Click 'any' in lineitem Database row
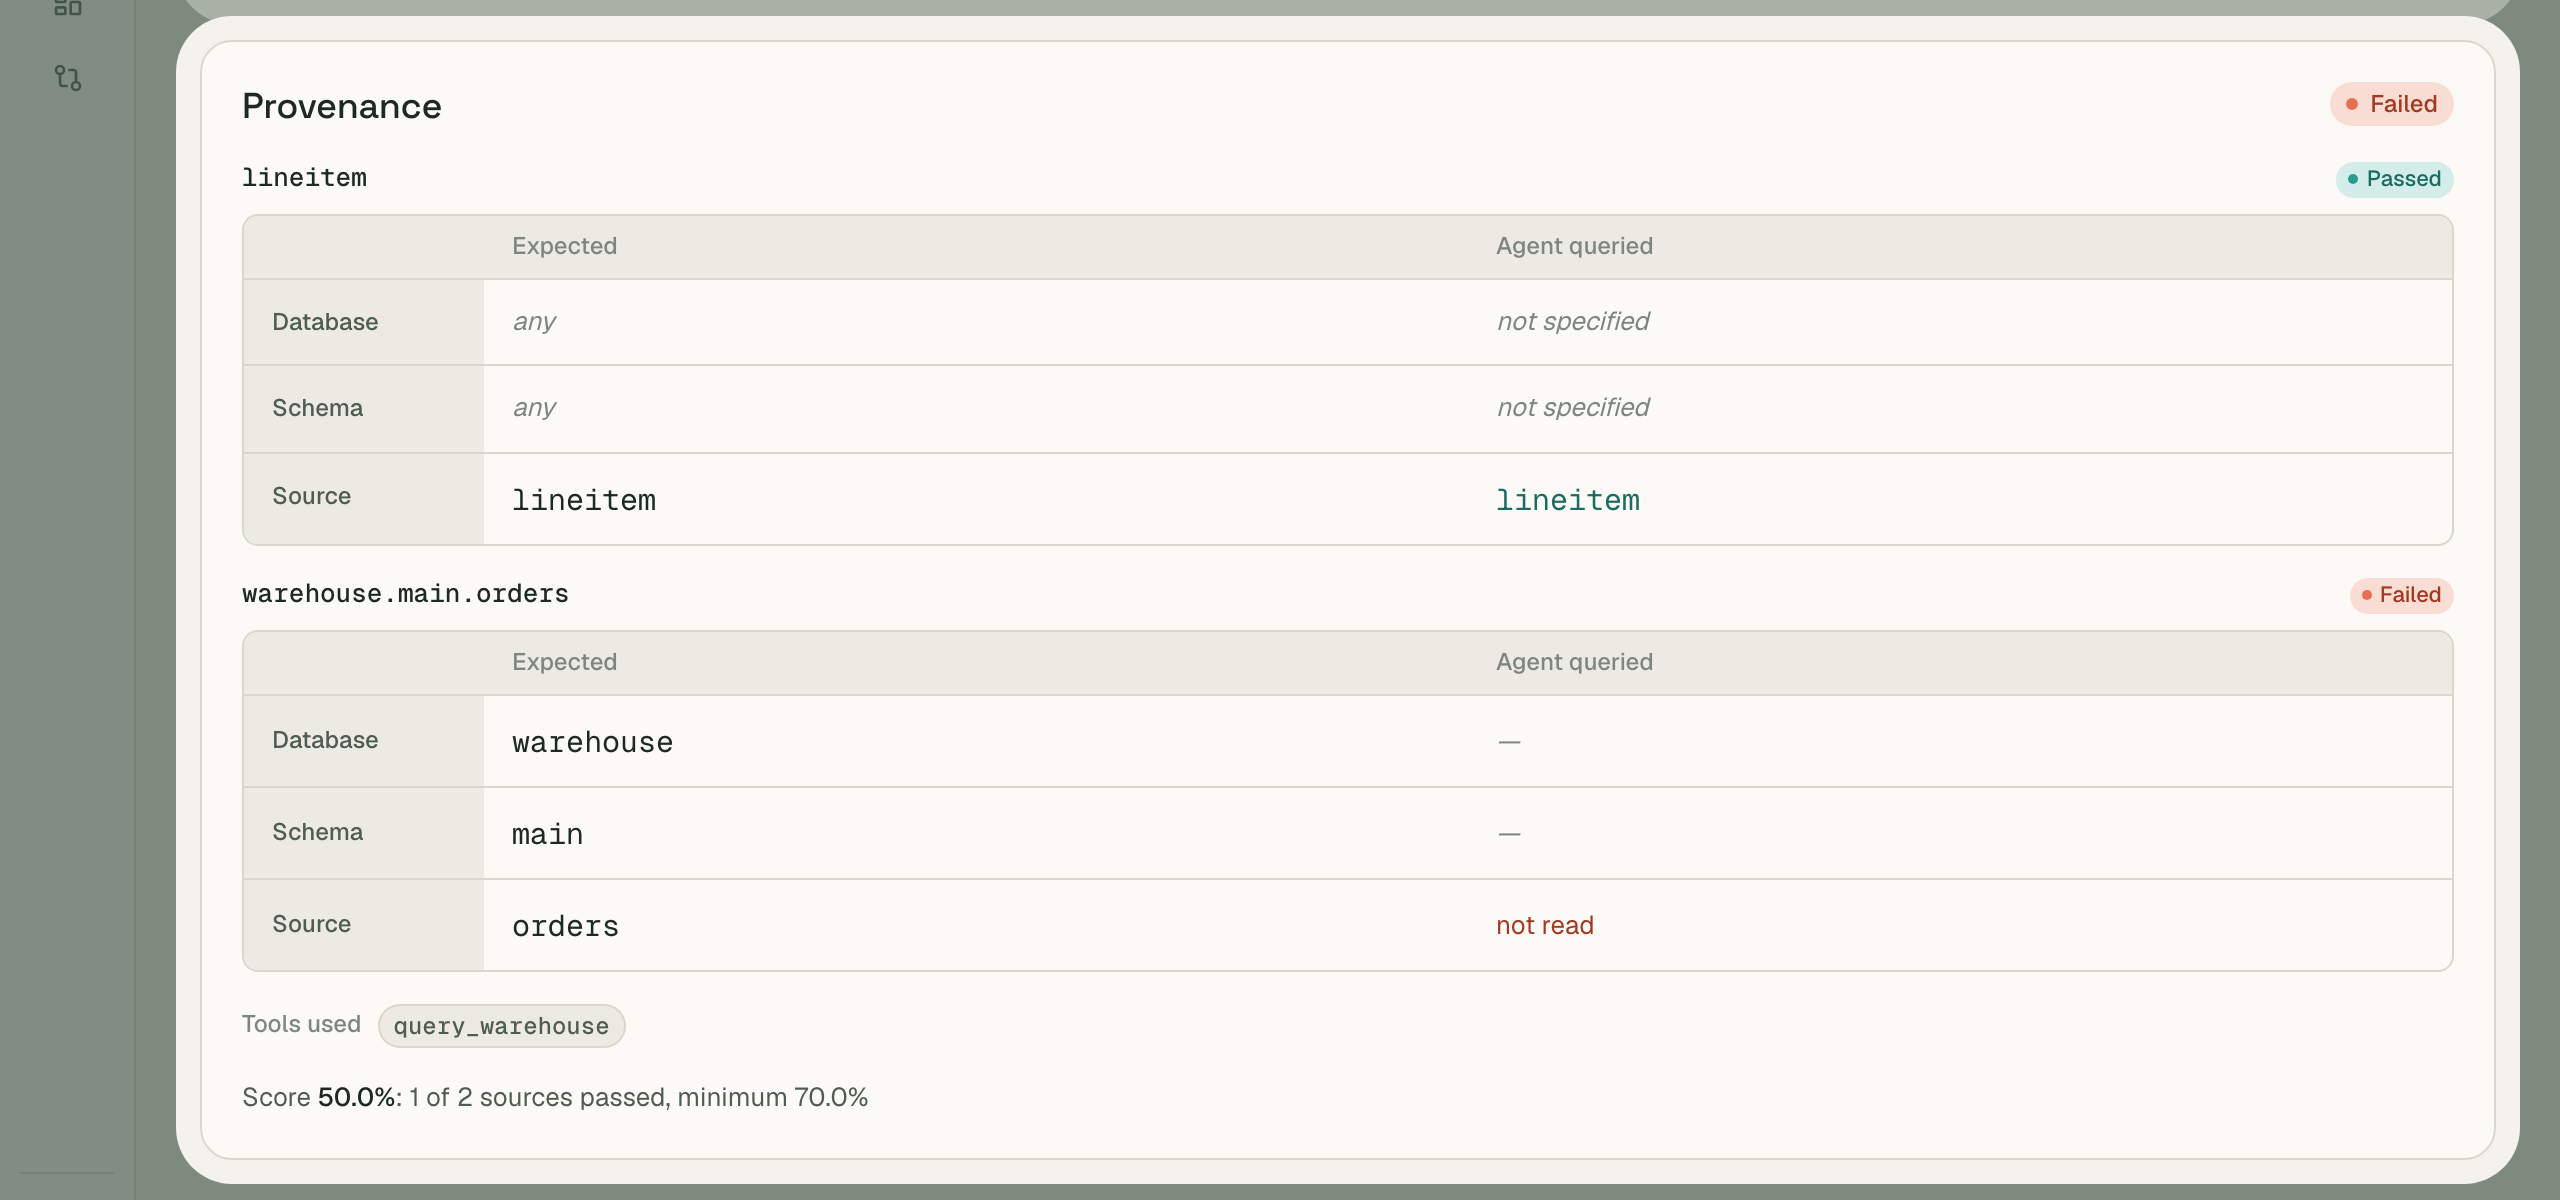 coord(534,322)
